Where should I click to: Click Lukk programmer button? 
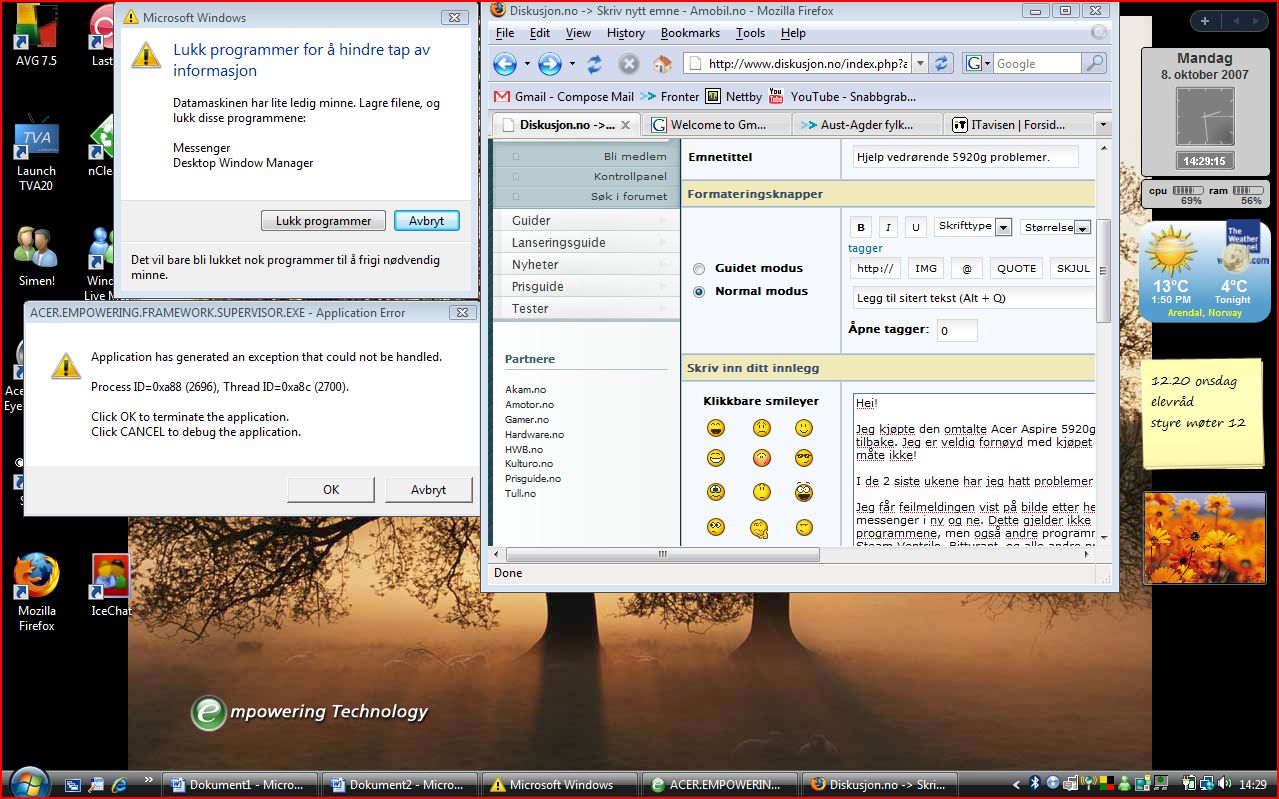(323, 221)
